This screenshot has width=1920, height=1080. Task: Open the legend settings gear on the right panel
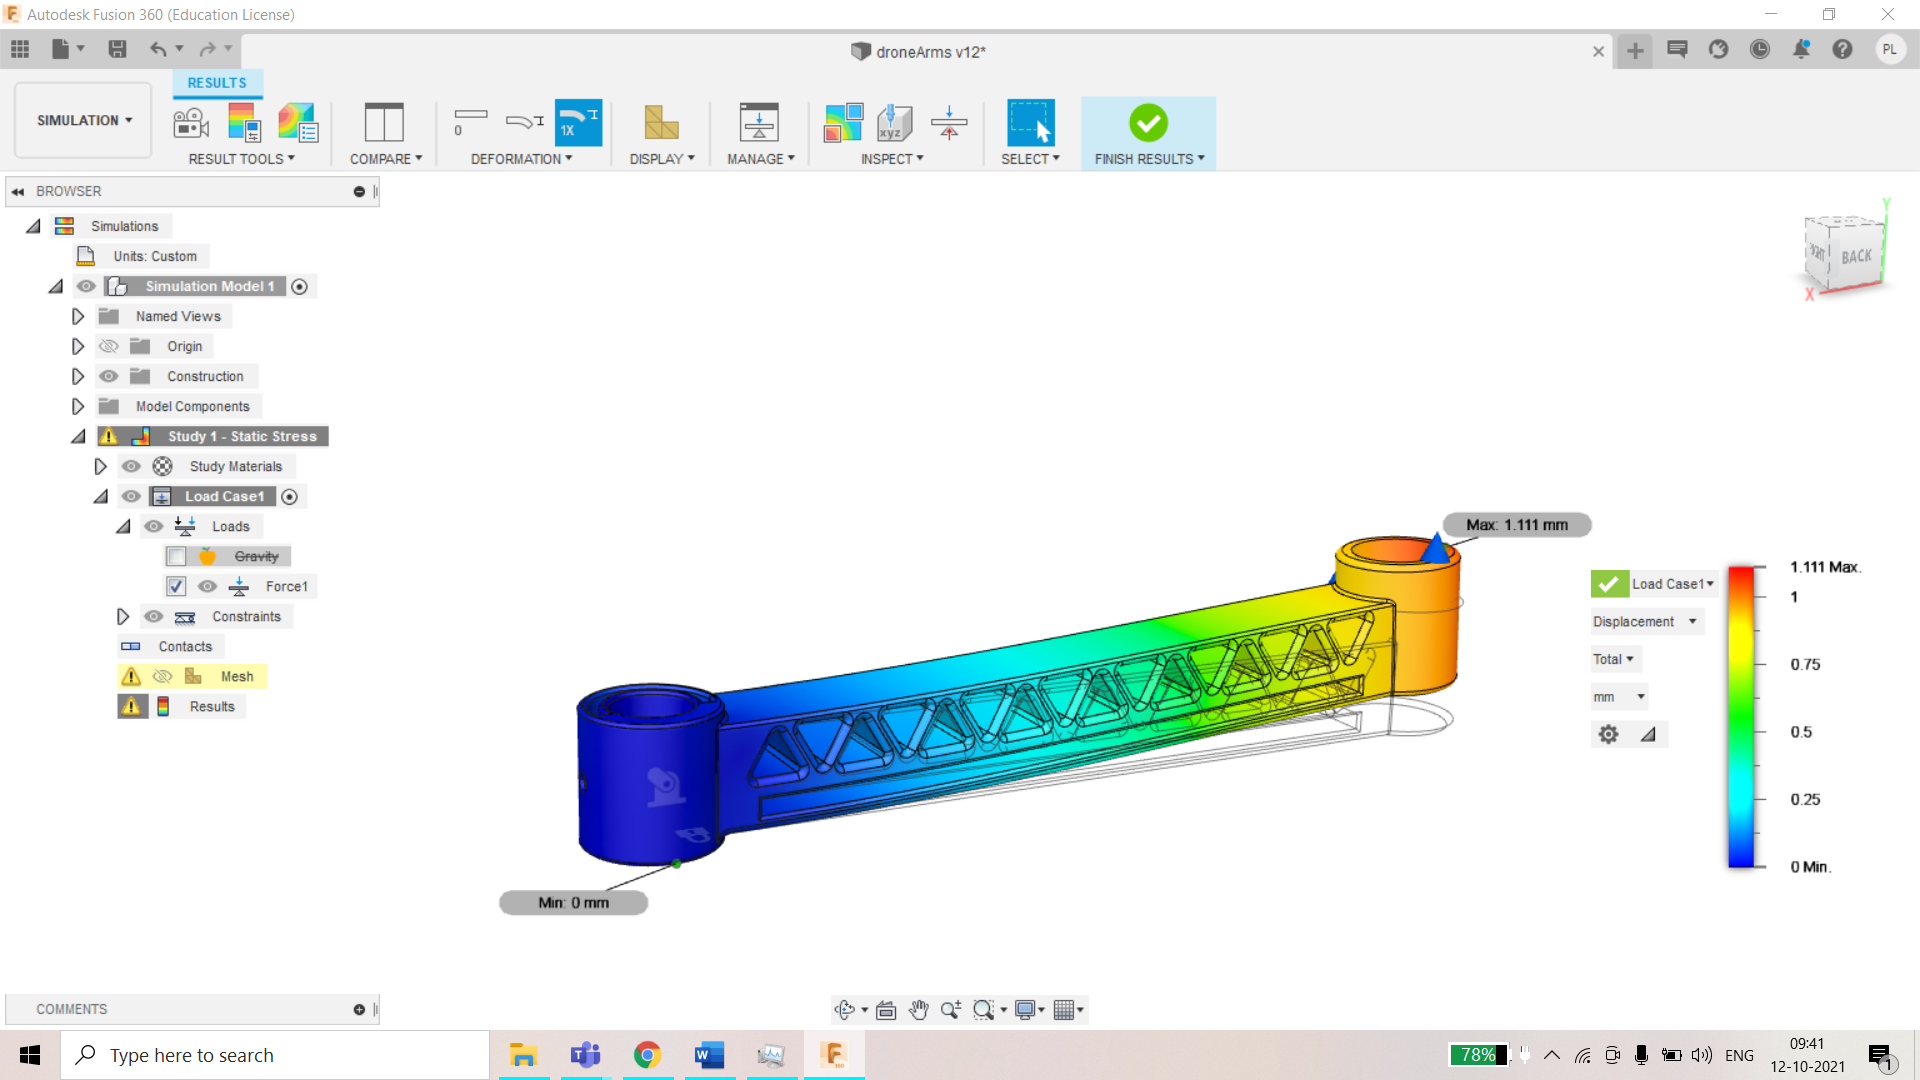pyautogui.click(x=1608, y=733)
